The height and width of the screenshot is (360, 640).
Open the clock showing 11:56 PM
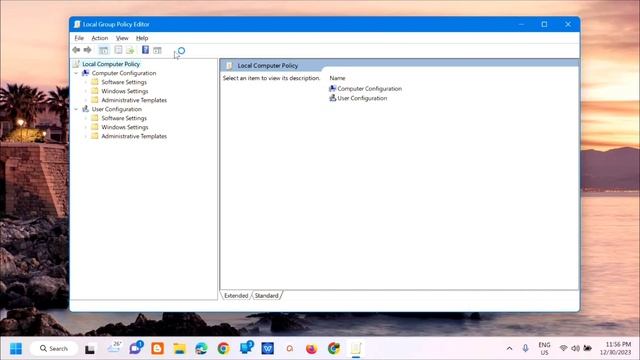point(616,349)
